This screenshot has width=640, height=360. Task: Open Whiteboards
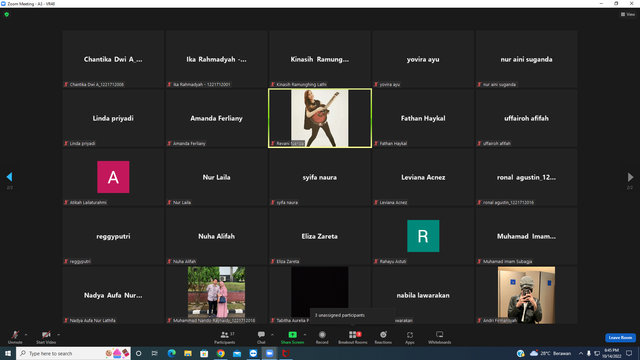click(440, 337)
